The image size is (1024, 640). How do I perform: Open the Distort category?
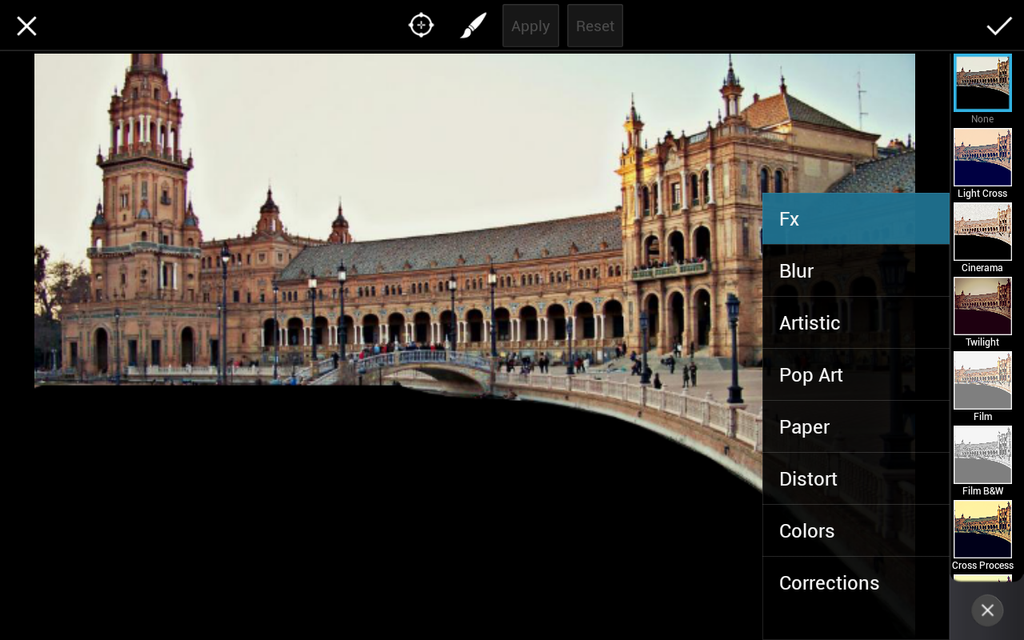point(856,479)
